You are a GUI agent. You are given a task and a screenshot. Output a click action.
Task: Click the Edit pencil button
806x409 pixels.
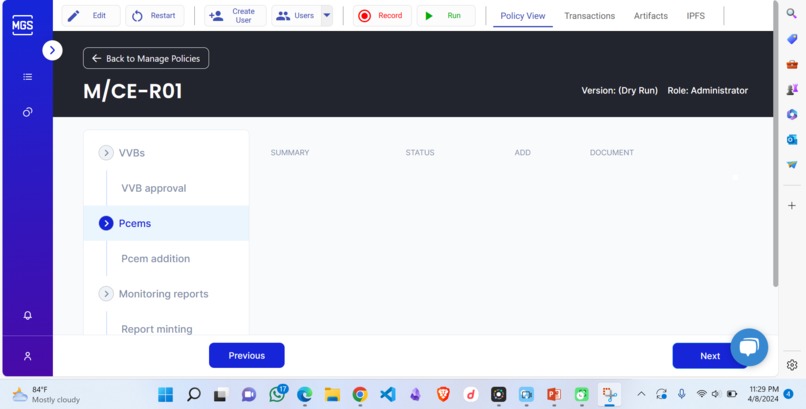click(91, 15)
